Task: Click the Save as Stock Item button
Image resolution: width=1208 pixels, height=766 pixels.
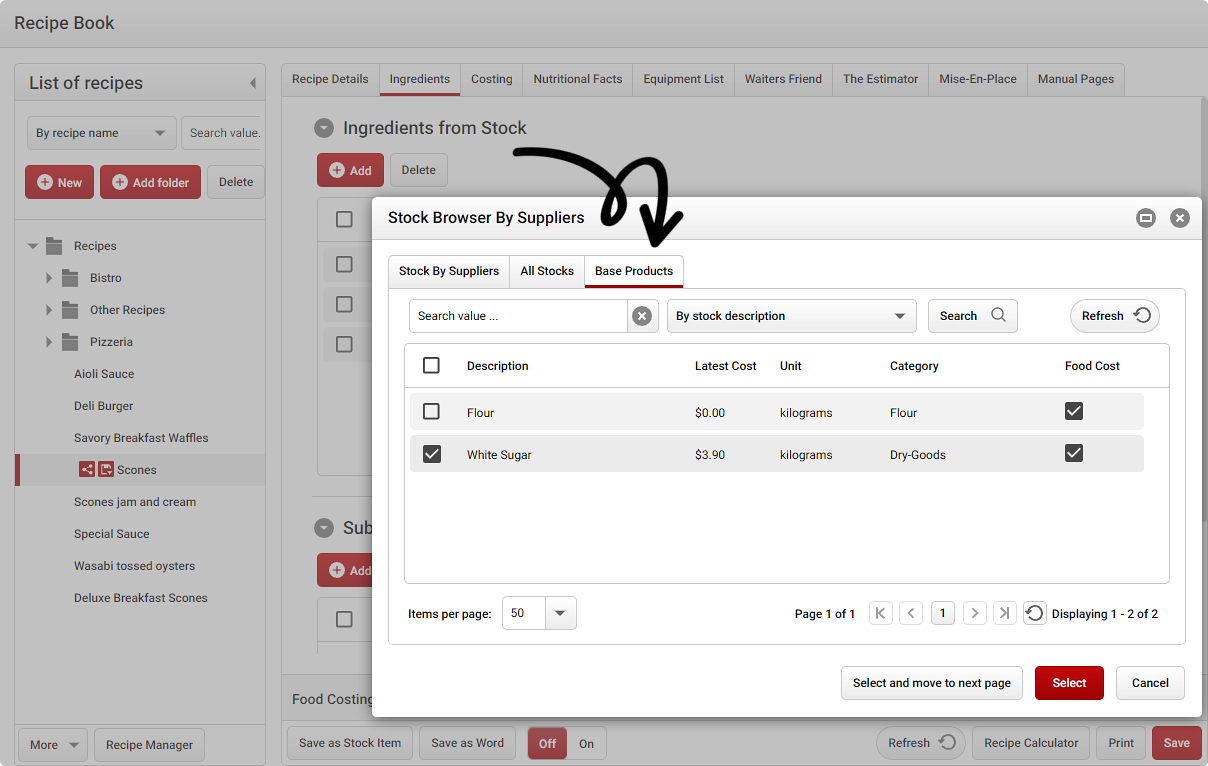Action: point(350,743)
